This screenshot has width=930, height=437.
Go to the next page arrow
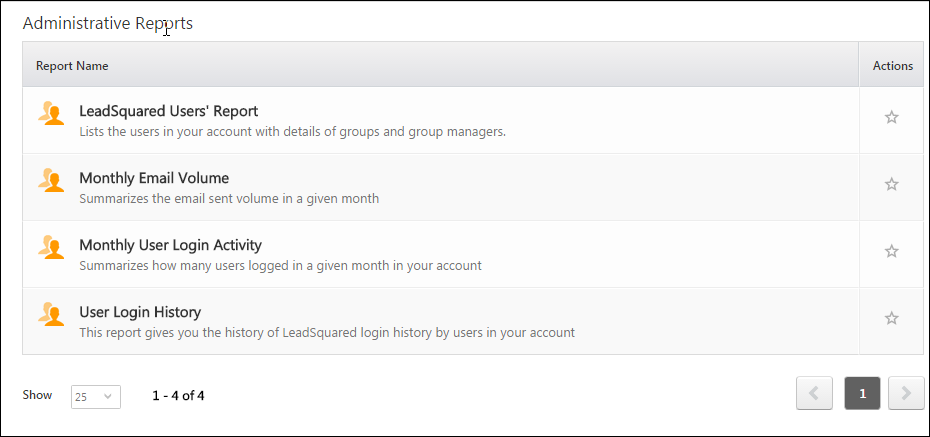click(906, 394)
